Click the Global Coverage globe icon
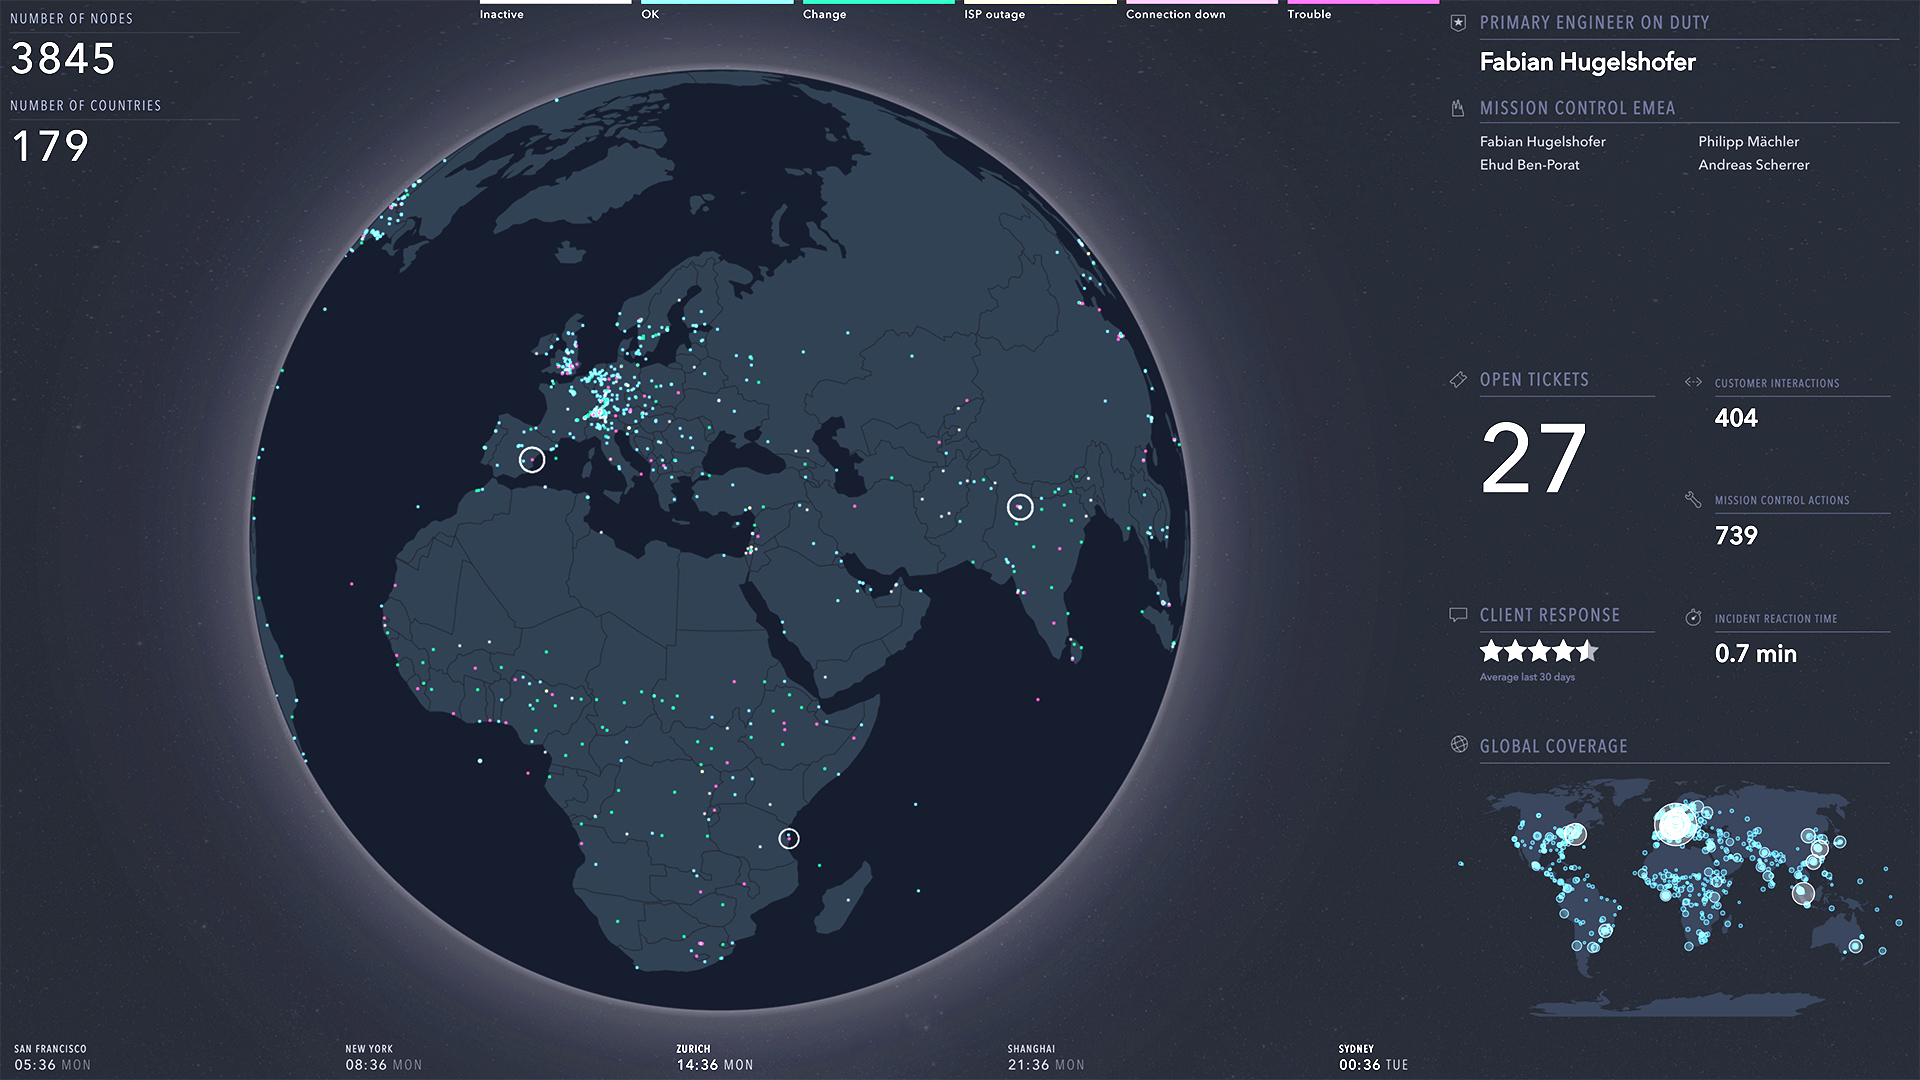This screenshot has height=1080, width=1920. (x=1459, y=745)
